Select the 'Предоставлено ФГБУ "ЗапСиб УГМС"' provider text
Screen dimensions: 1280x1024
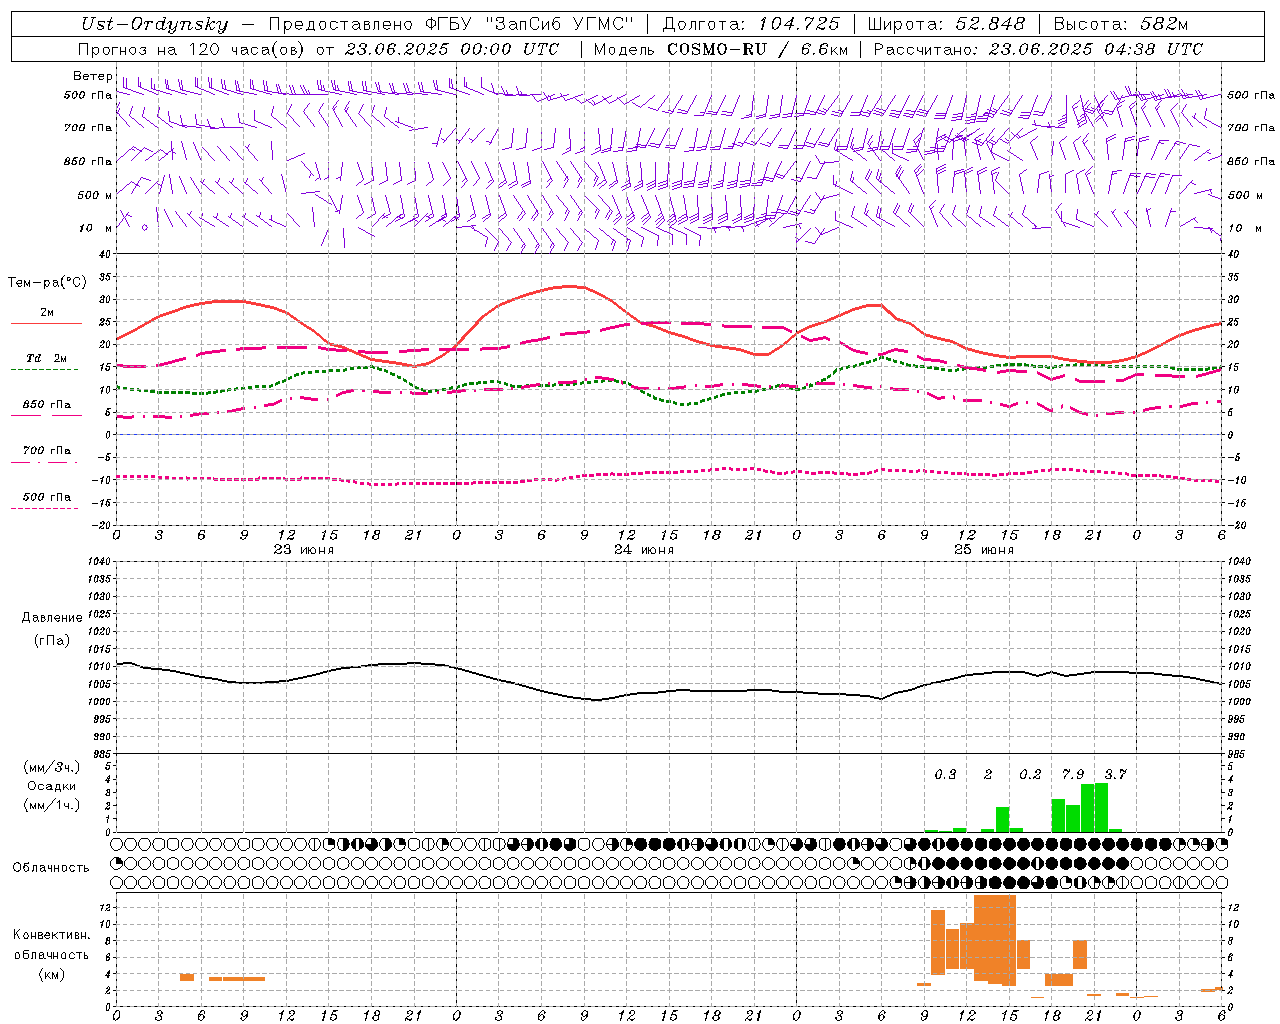(x=451, y=24)
